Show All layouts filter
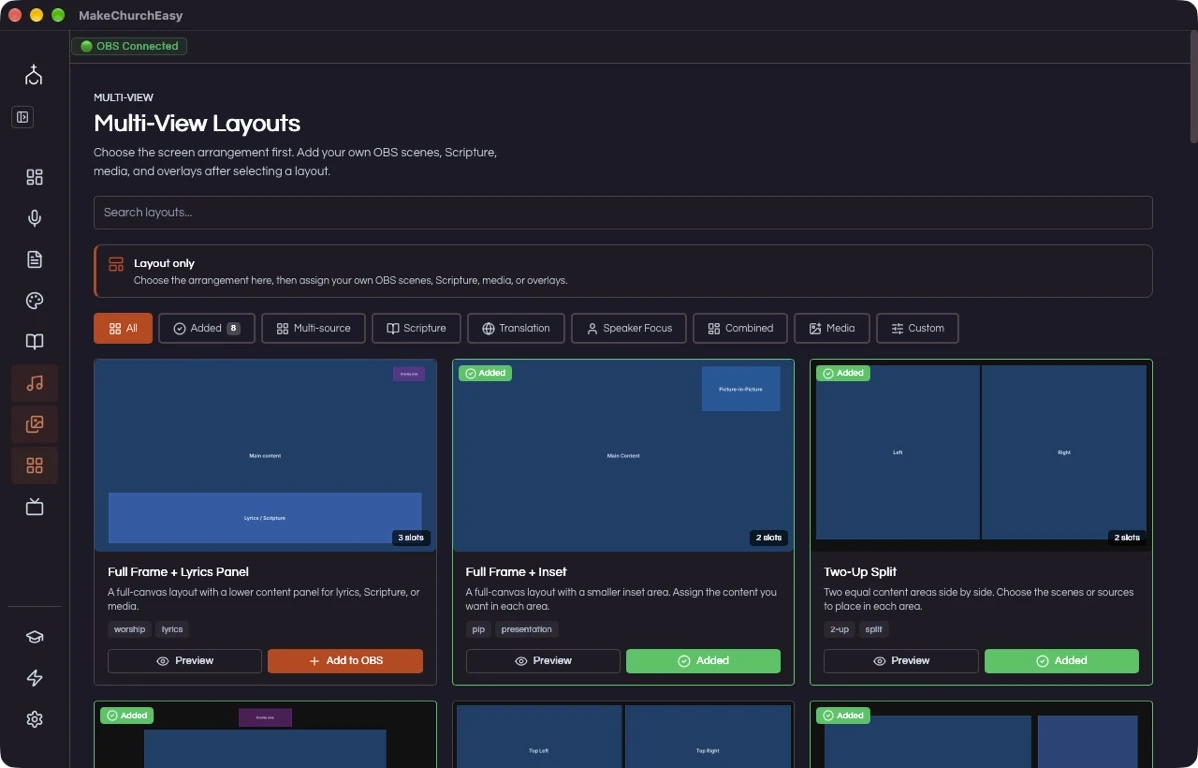Screen dimensions: 1198x768 [123, 329]
